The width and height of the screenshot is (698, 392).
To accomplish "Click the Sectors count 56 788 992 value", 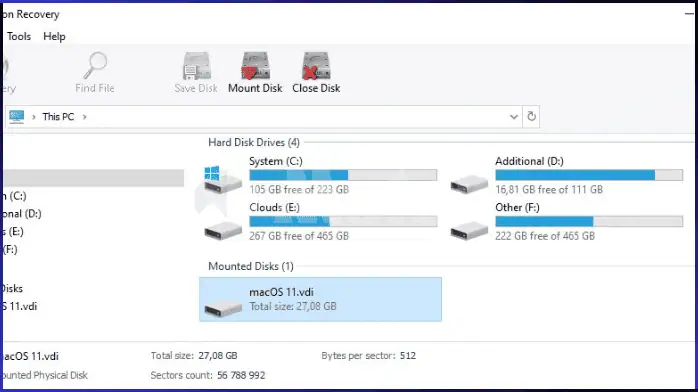I will (x=241, y=375).
